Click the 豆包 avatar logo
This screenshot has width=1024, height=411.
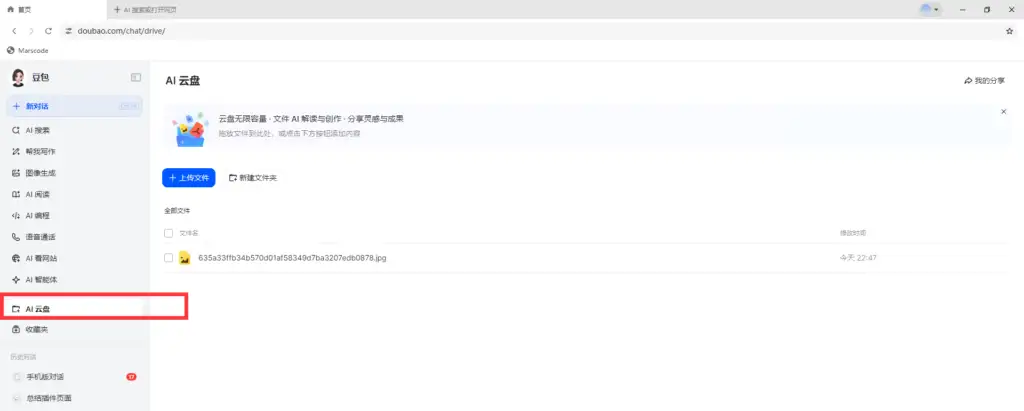point(18,78)
